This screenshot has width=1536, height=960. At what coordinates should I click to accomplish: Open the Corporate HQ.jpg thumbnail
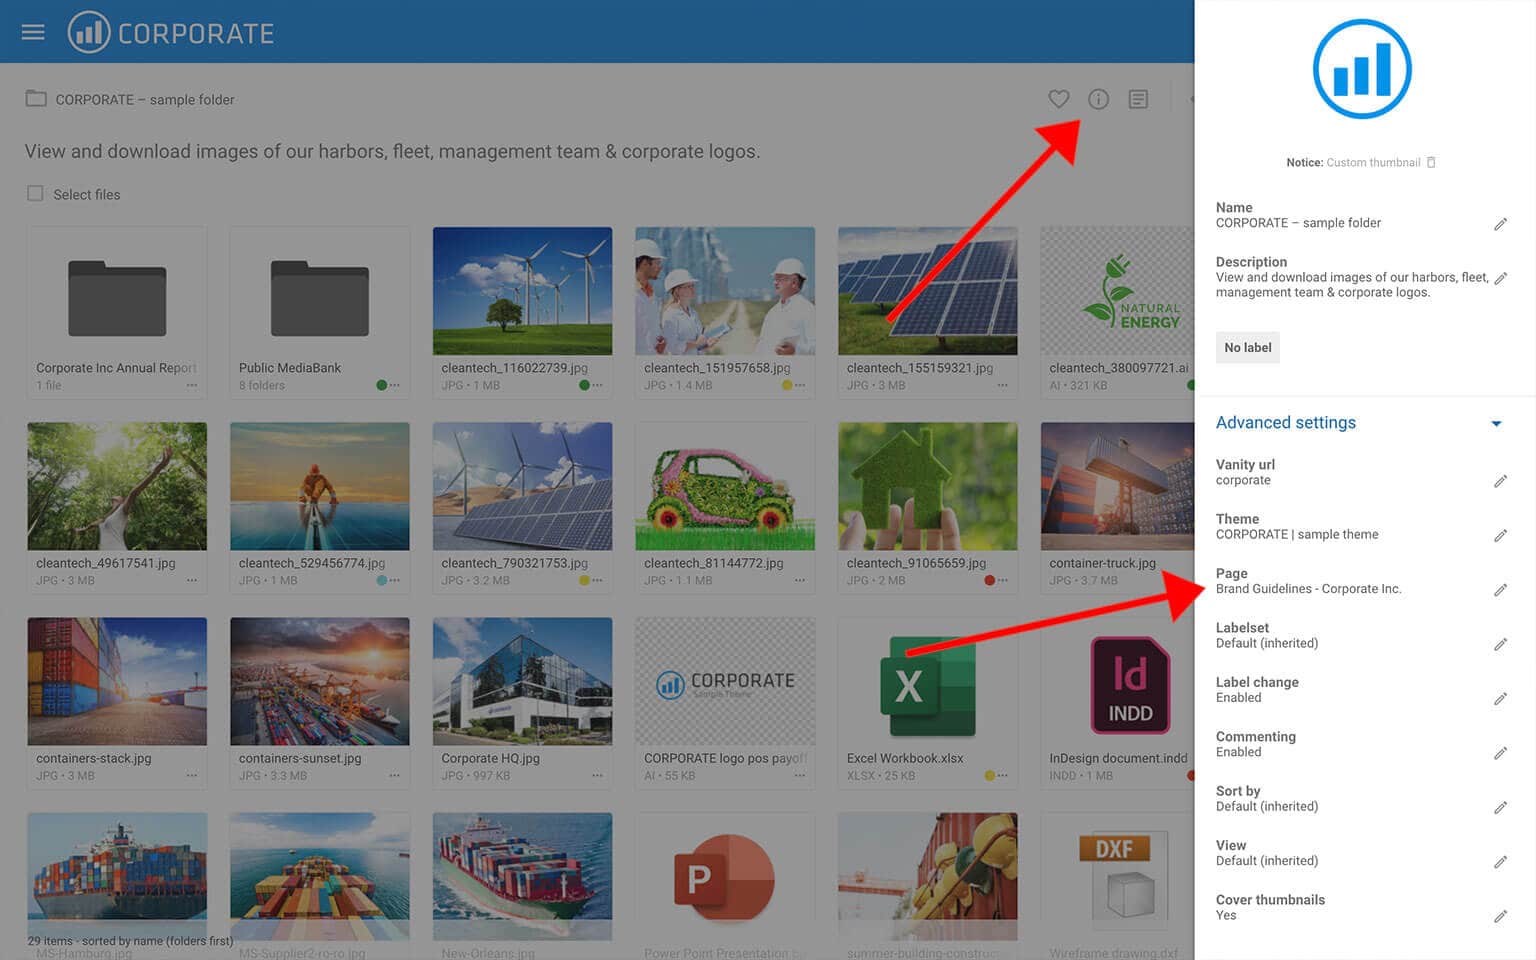click(522, 681)
